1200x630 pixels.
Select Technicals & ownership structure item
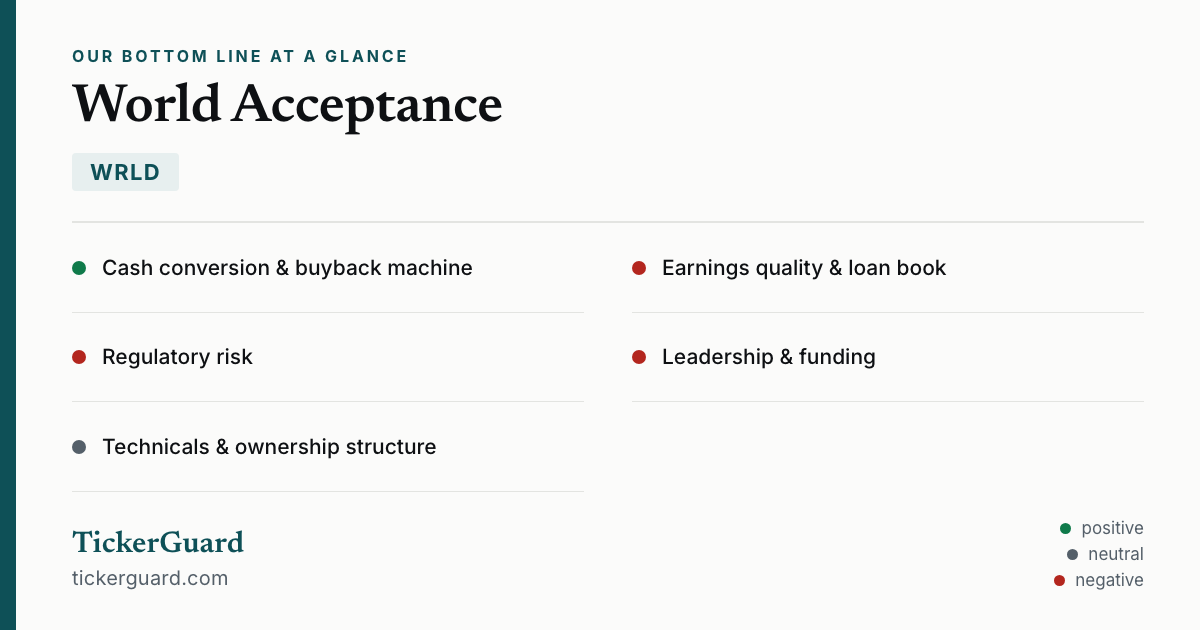[328, 447]
